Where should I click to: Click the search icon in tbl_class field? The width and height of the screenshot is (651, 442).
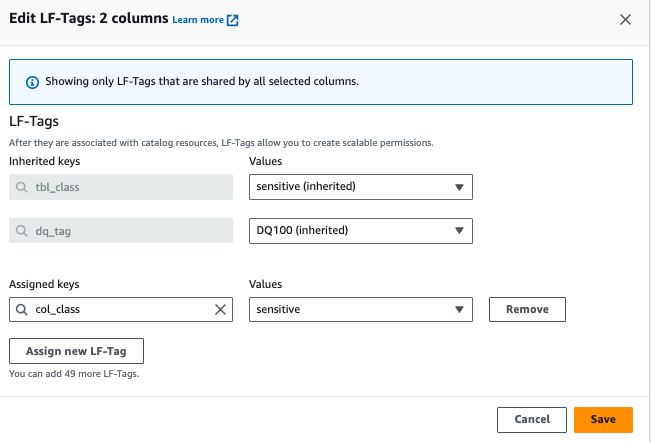pos(22,187)
